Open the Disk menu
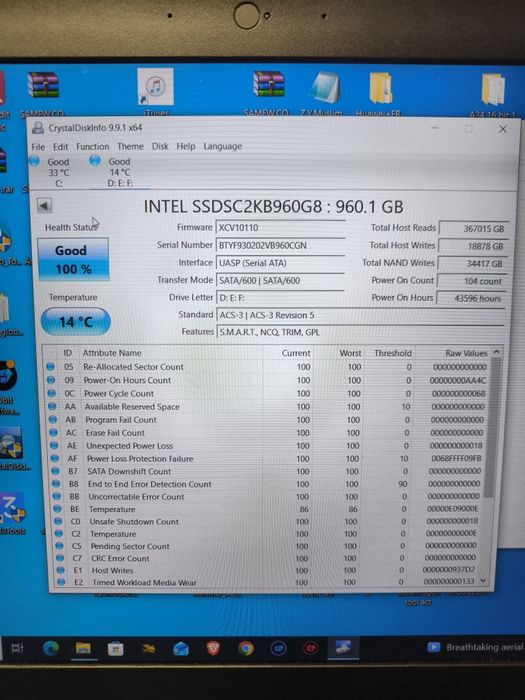This screenshot has width=525, height=700. [160, 146]
